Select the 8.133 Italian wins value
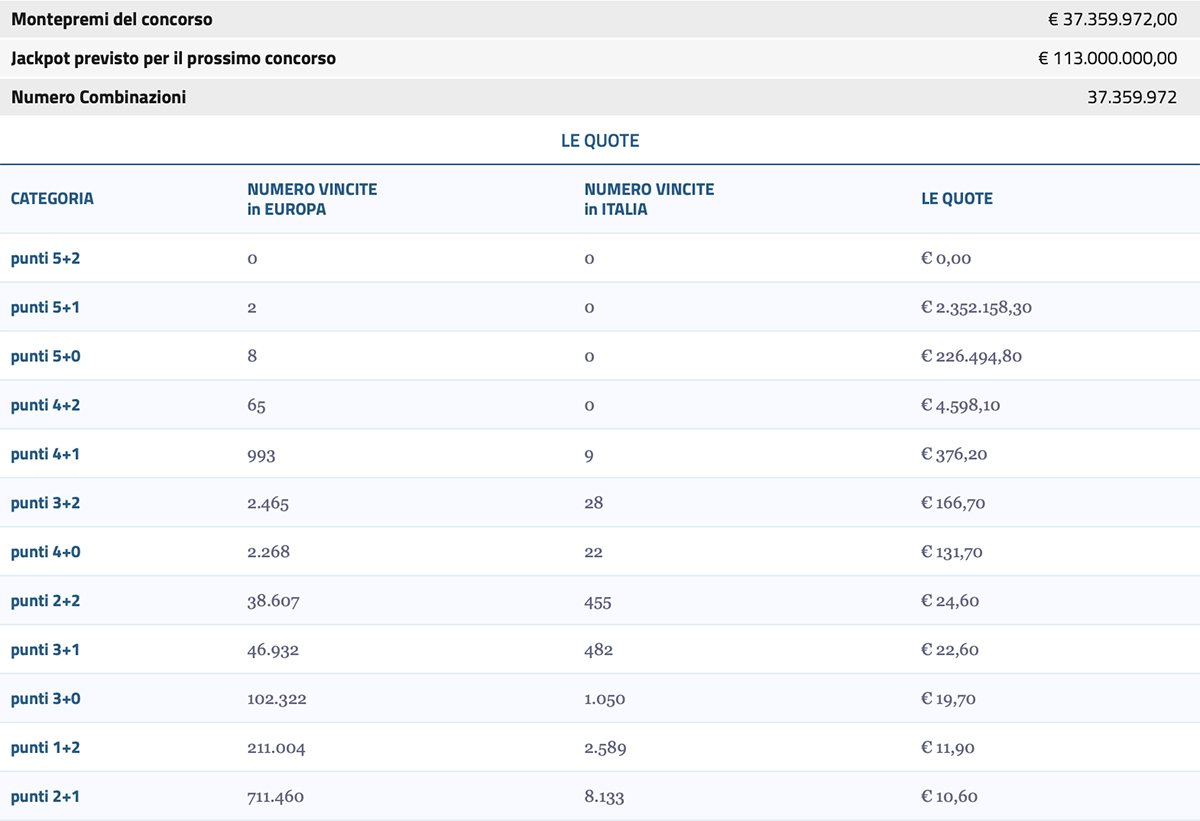This screenshot has width=1200, height=821. coord(605,798)
